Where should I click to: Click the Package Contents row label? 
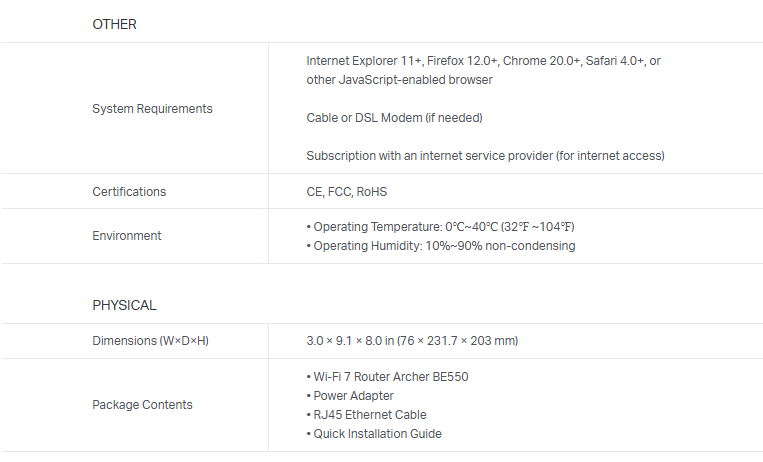point(142,405)
